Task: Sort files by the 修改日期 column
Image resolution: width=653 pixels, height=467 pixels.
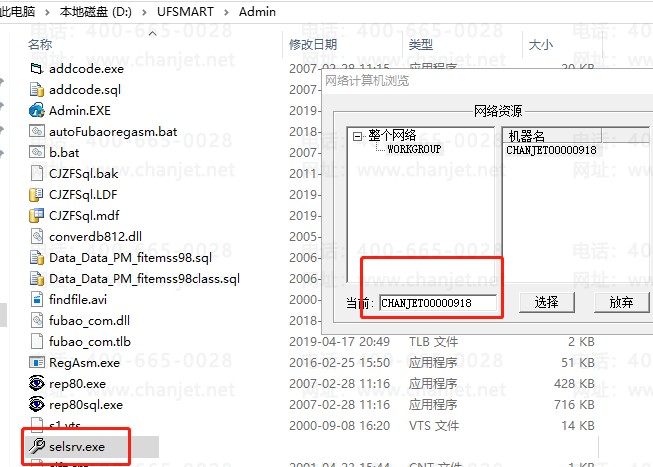Action: 313,45
